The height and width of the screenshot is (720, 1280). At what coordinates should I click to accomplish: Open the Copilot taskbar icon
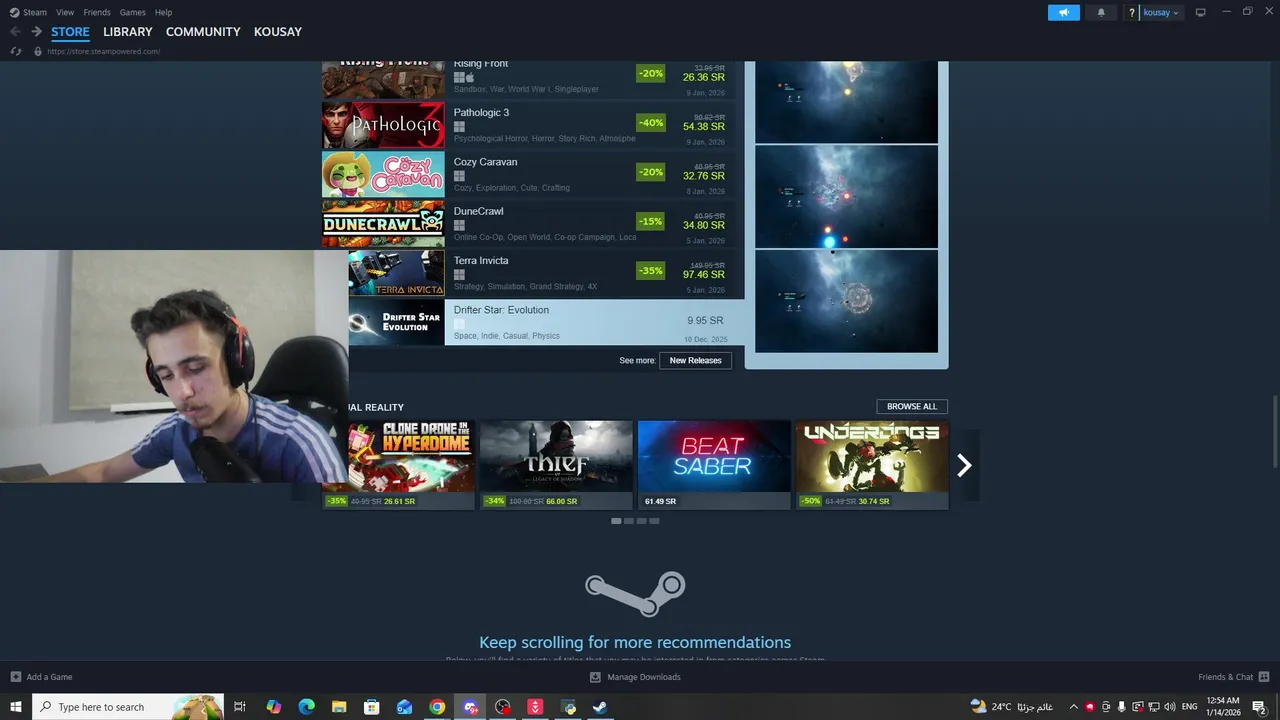(x=273, y=707)
